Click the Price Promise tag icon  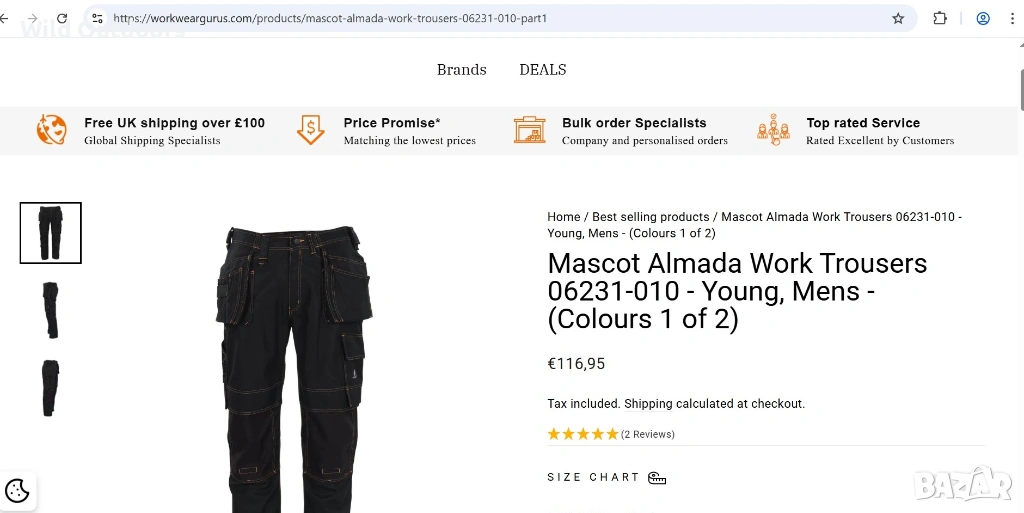click(x=311, y=131)
